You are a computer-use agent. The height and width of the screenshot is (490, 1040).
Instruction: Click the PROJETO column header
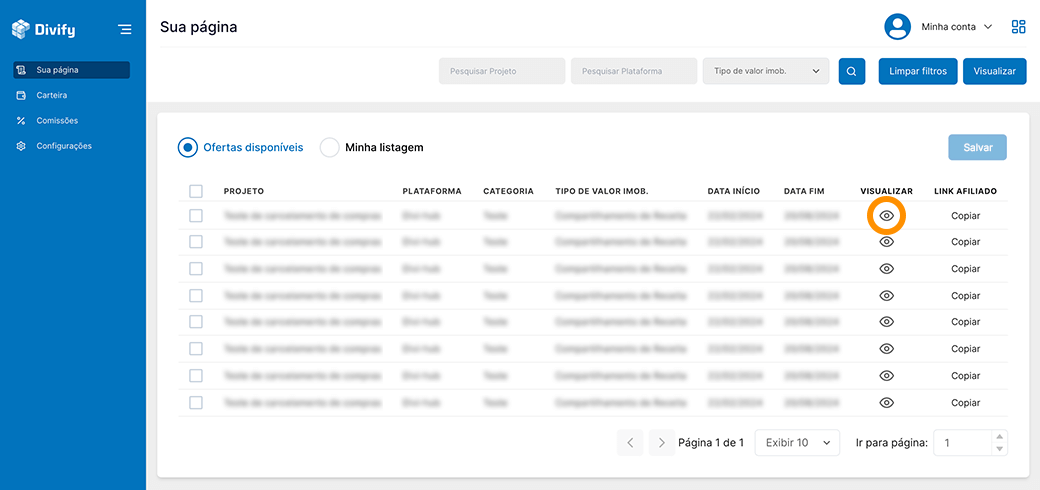point(243,191)
